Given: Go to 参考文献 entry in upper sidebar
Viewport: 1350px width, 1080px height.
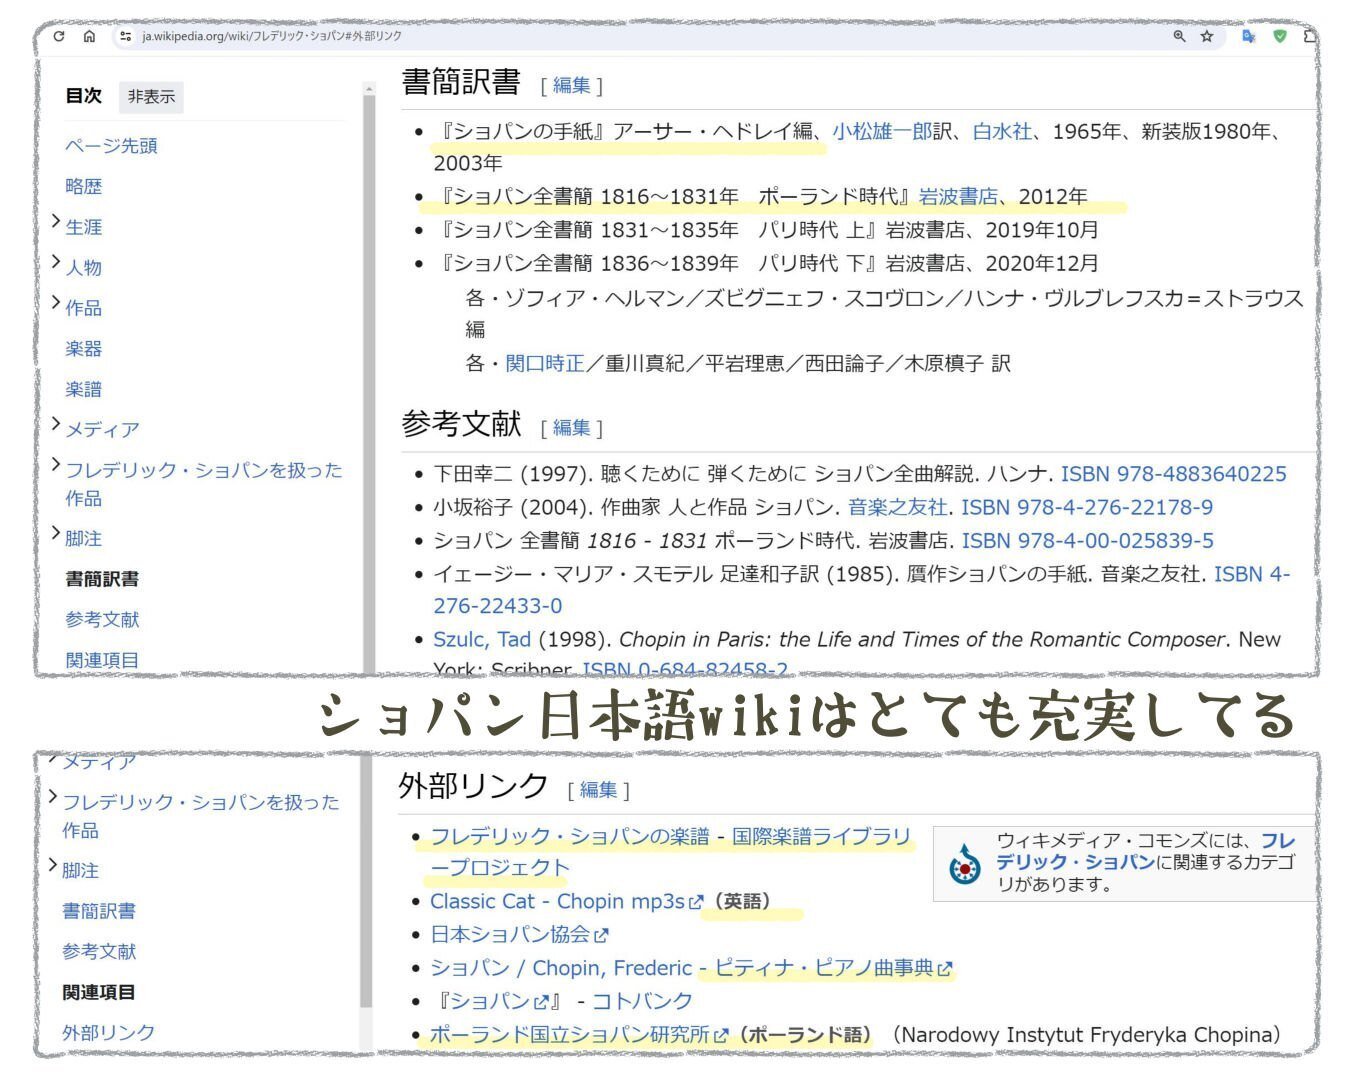Looking at the screenshot, I should [102, 620].
